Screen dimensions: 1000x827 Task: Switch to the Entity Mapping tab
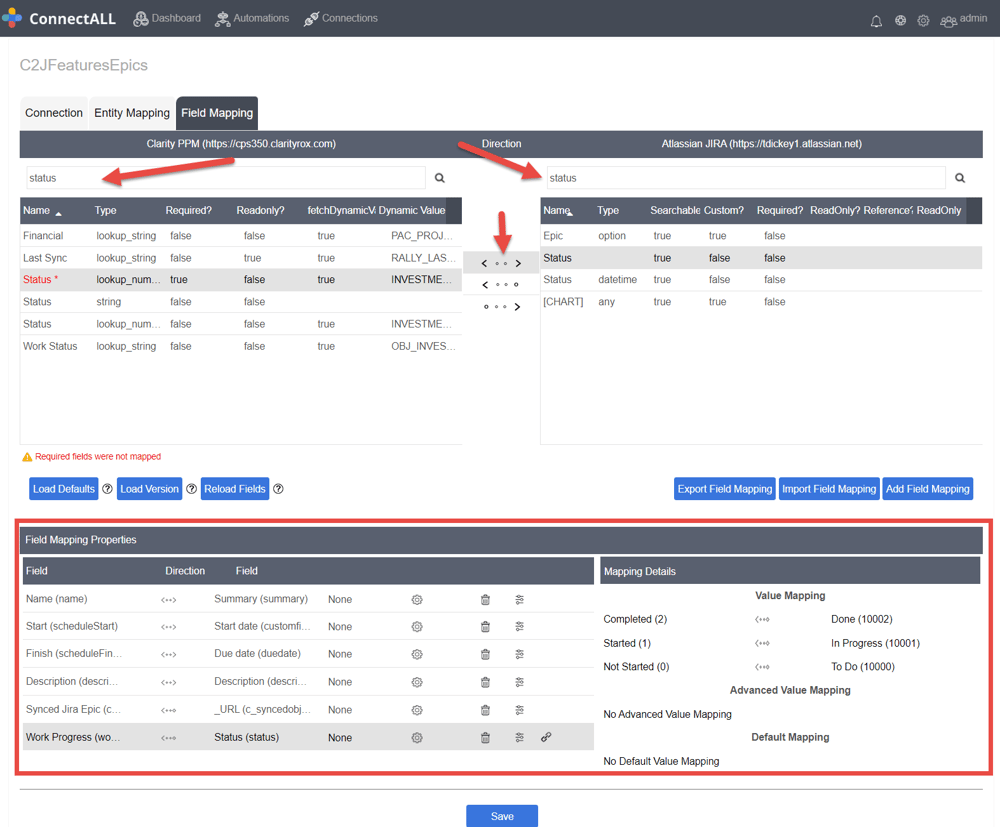(x=132, y=113)
